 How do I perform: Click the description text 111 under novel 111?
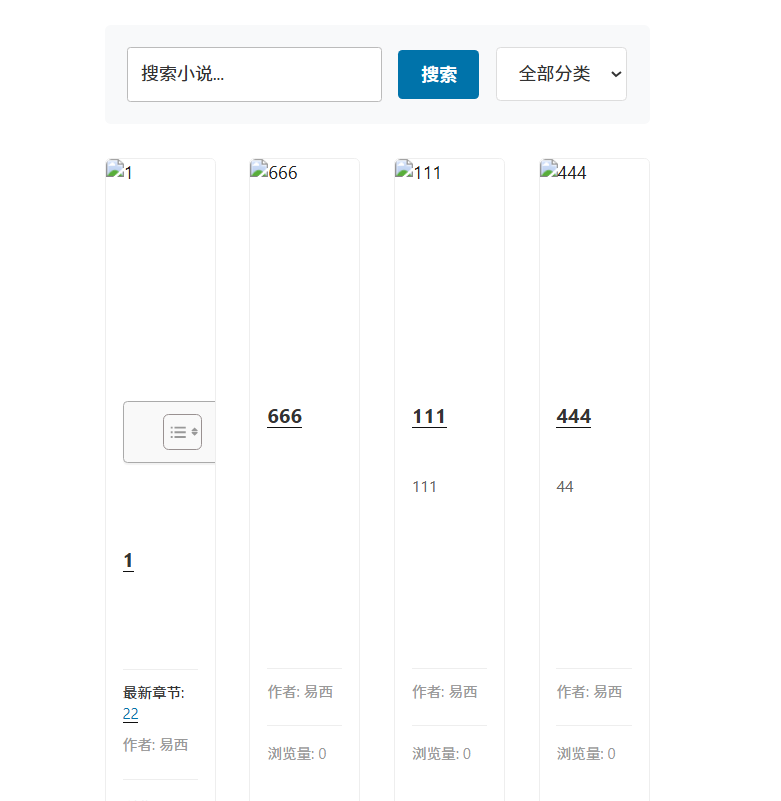pyautogui.click(x=424, y=487)
